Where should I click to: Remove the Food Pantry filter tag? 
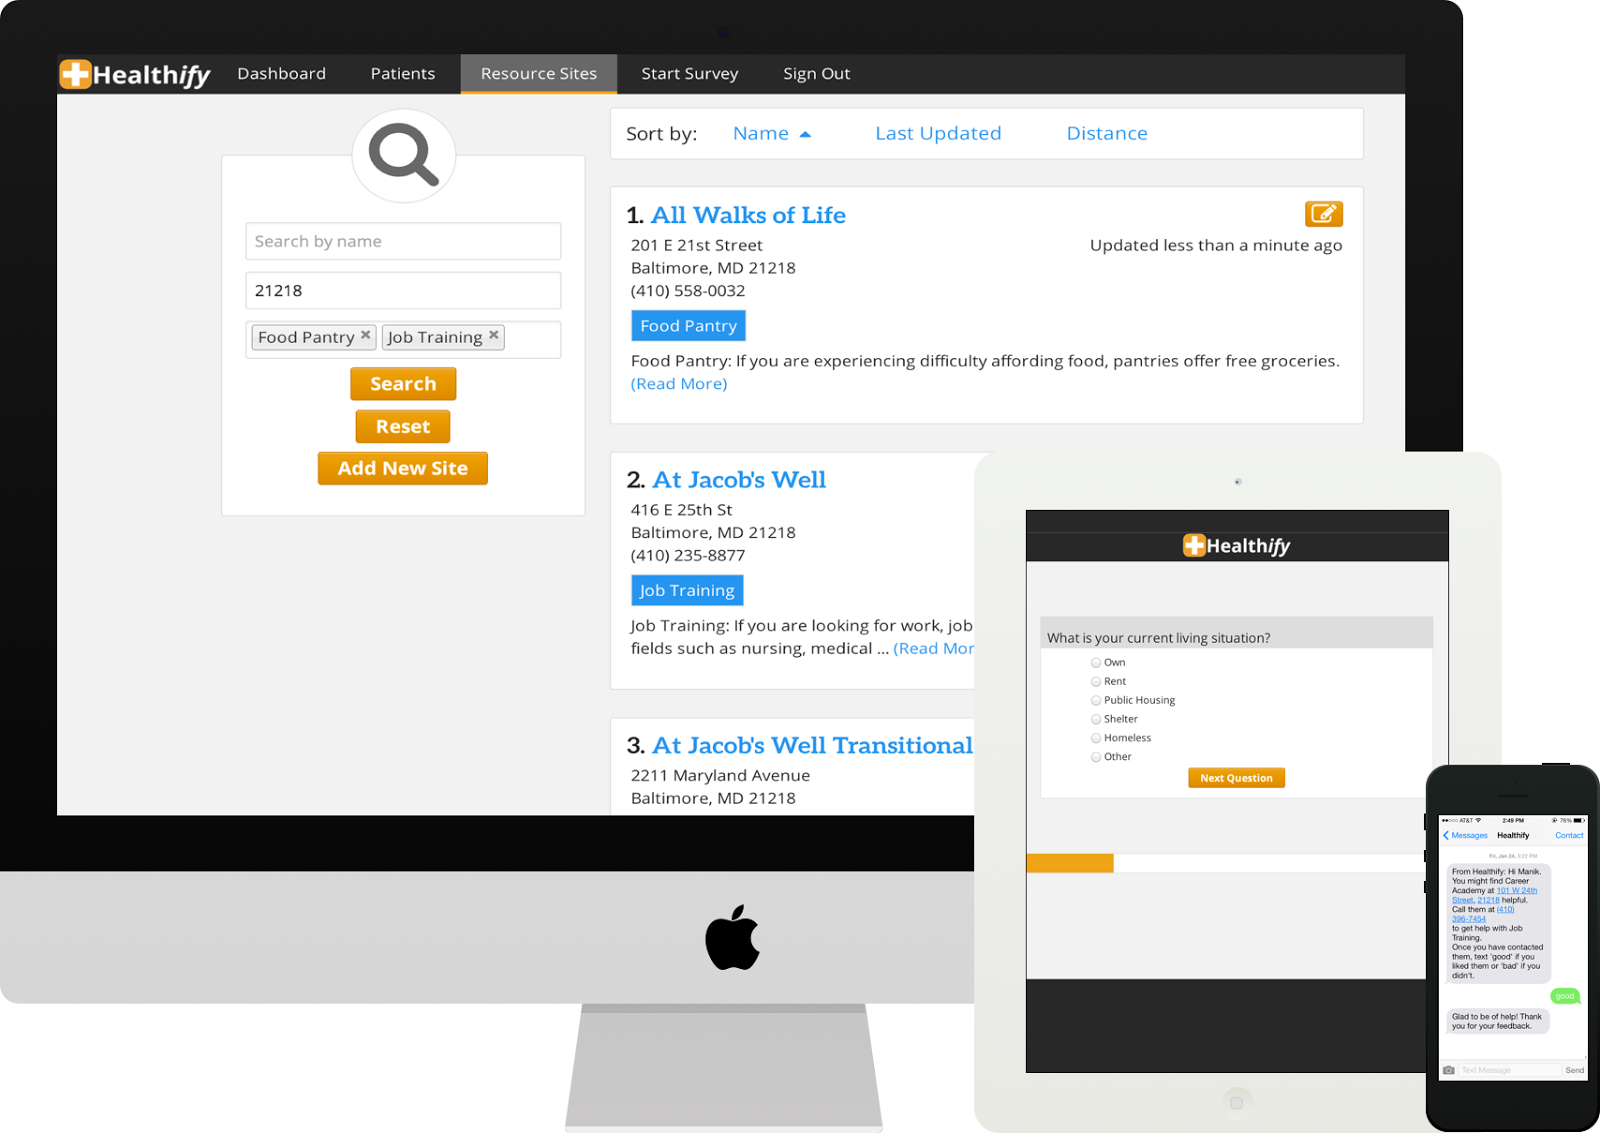click(x=366, y=335)
